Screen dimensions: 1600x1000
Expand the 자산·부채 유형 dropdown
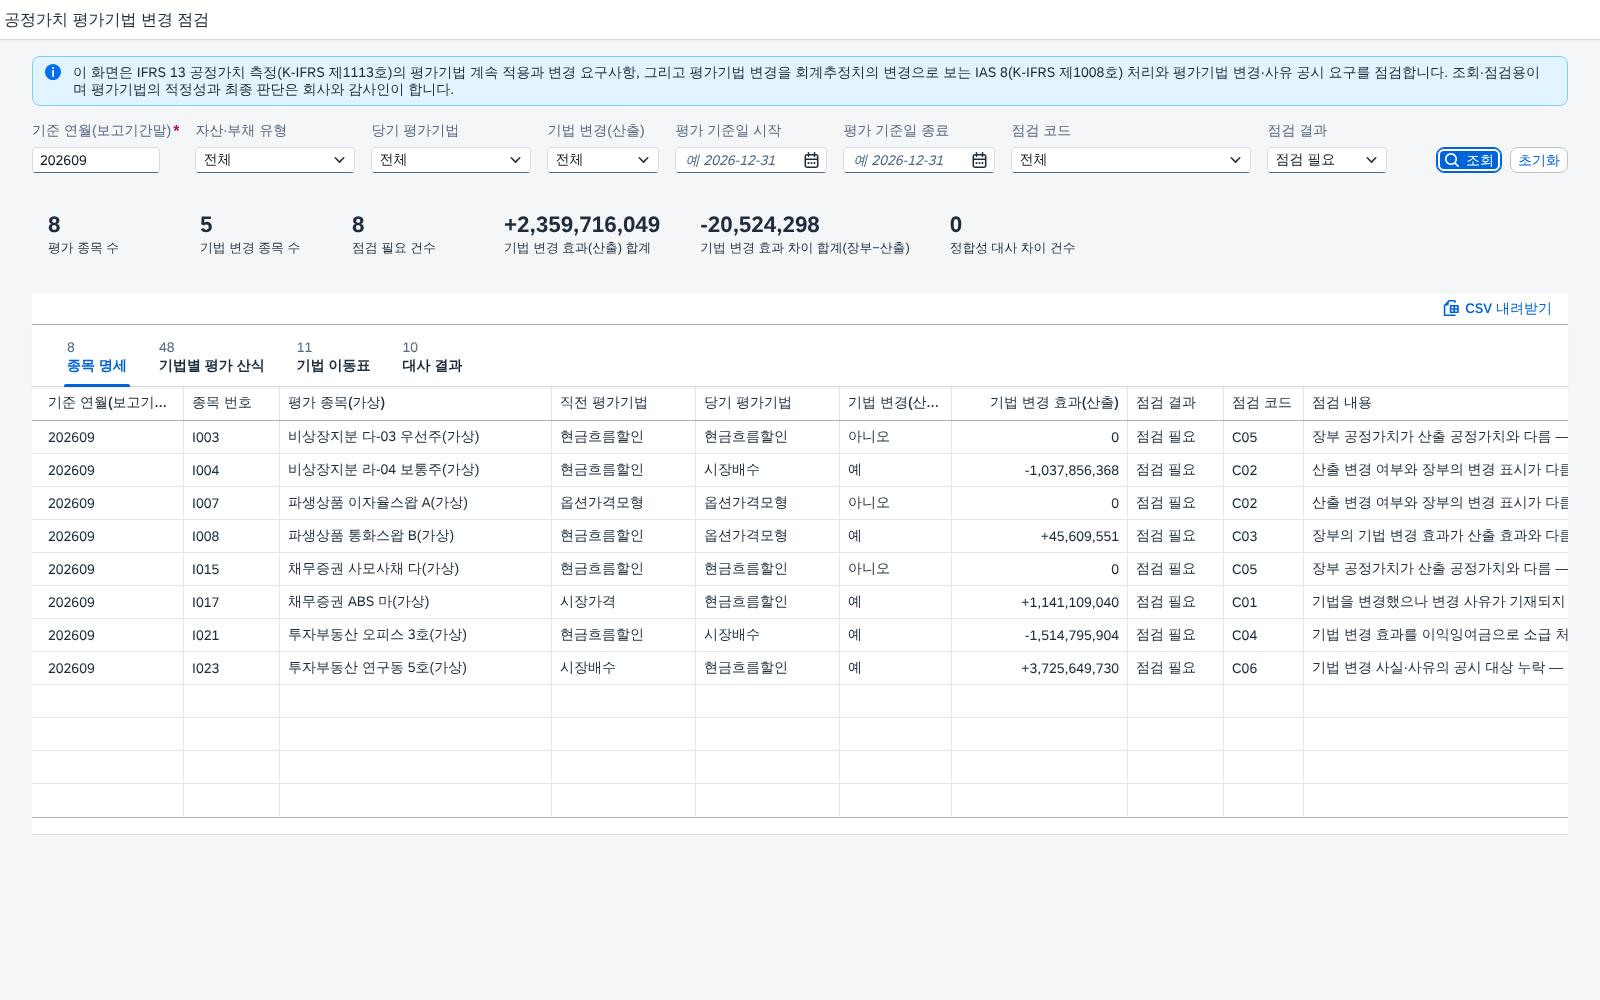click(275, 160)
